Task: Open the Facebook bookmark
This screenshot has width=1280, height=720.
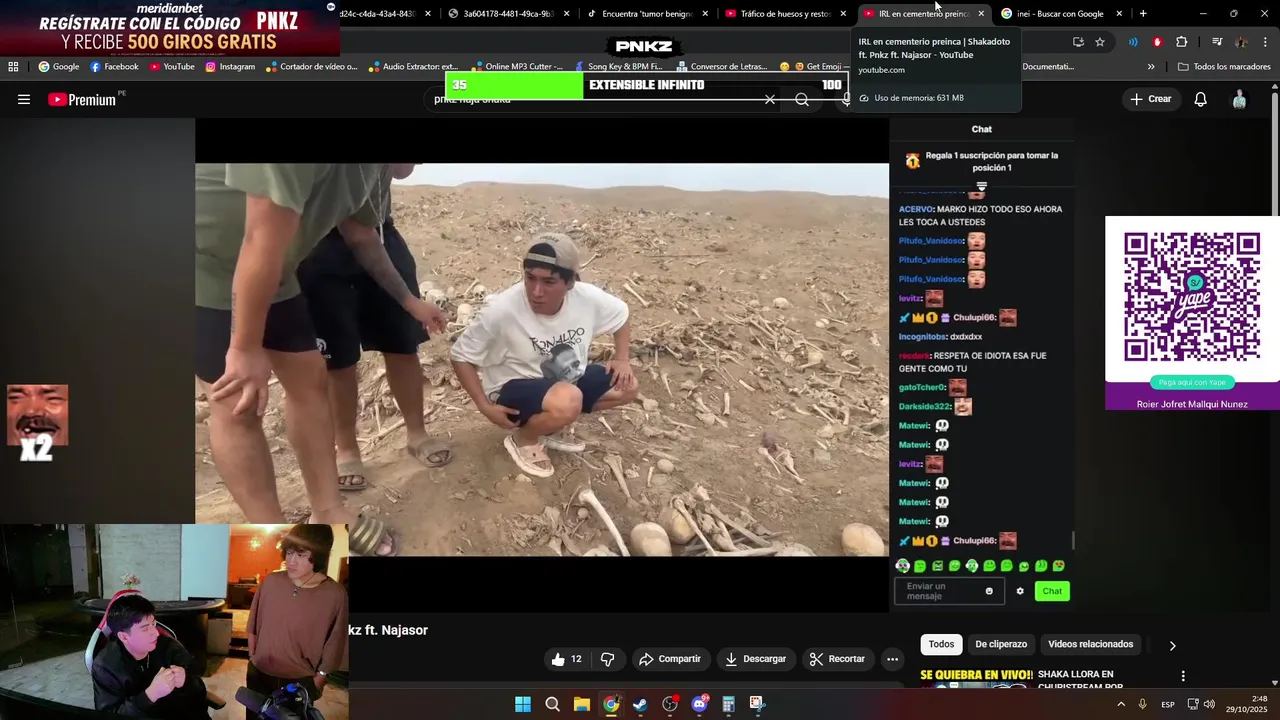Action: tap(114, 67)
